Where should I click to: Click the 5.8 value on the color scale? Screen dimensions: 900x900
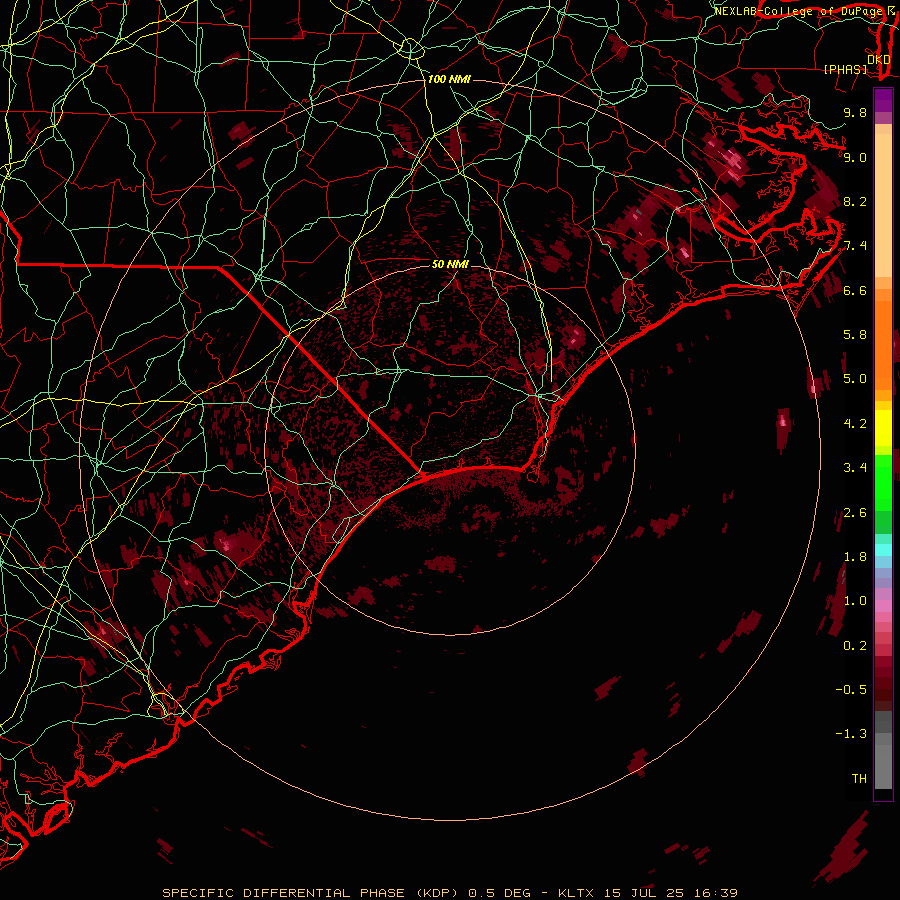[x=855, y=335]
